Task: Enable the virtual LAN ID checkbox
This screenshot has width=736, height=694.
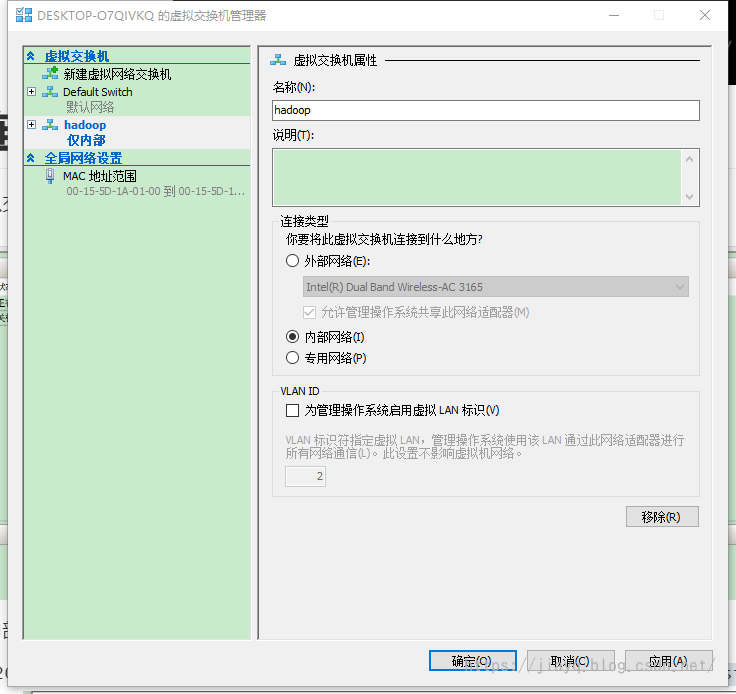Action: (x=293, y=410)
